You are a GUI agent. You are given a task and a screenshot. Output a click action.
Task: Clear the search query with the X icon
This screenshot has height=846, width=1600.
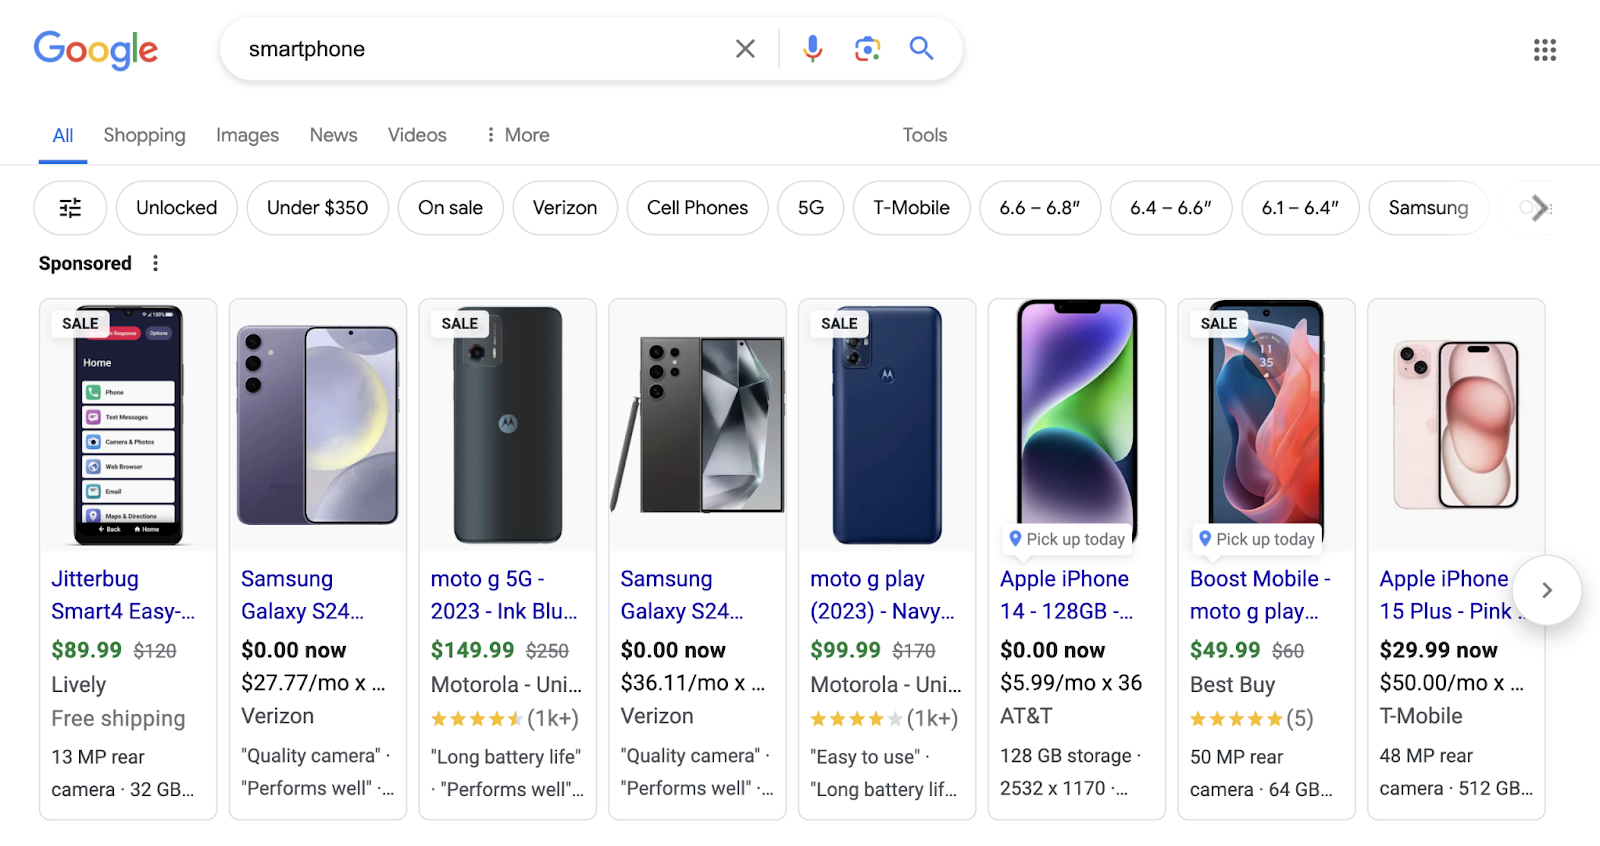(x=744, y=48)
